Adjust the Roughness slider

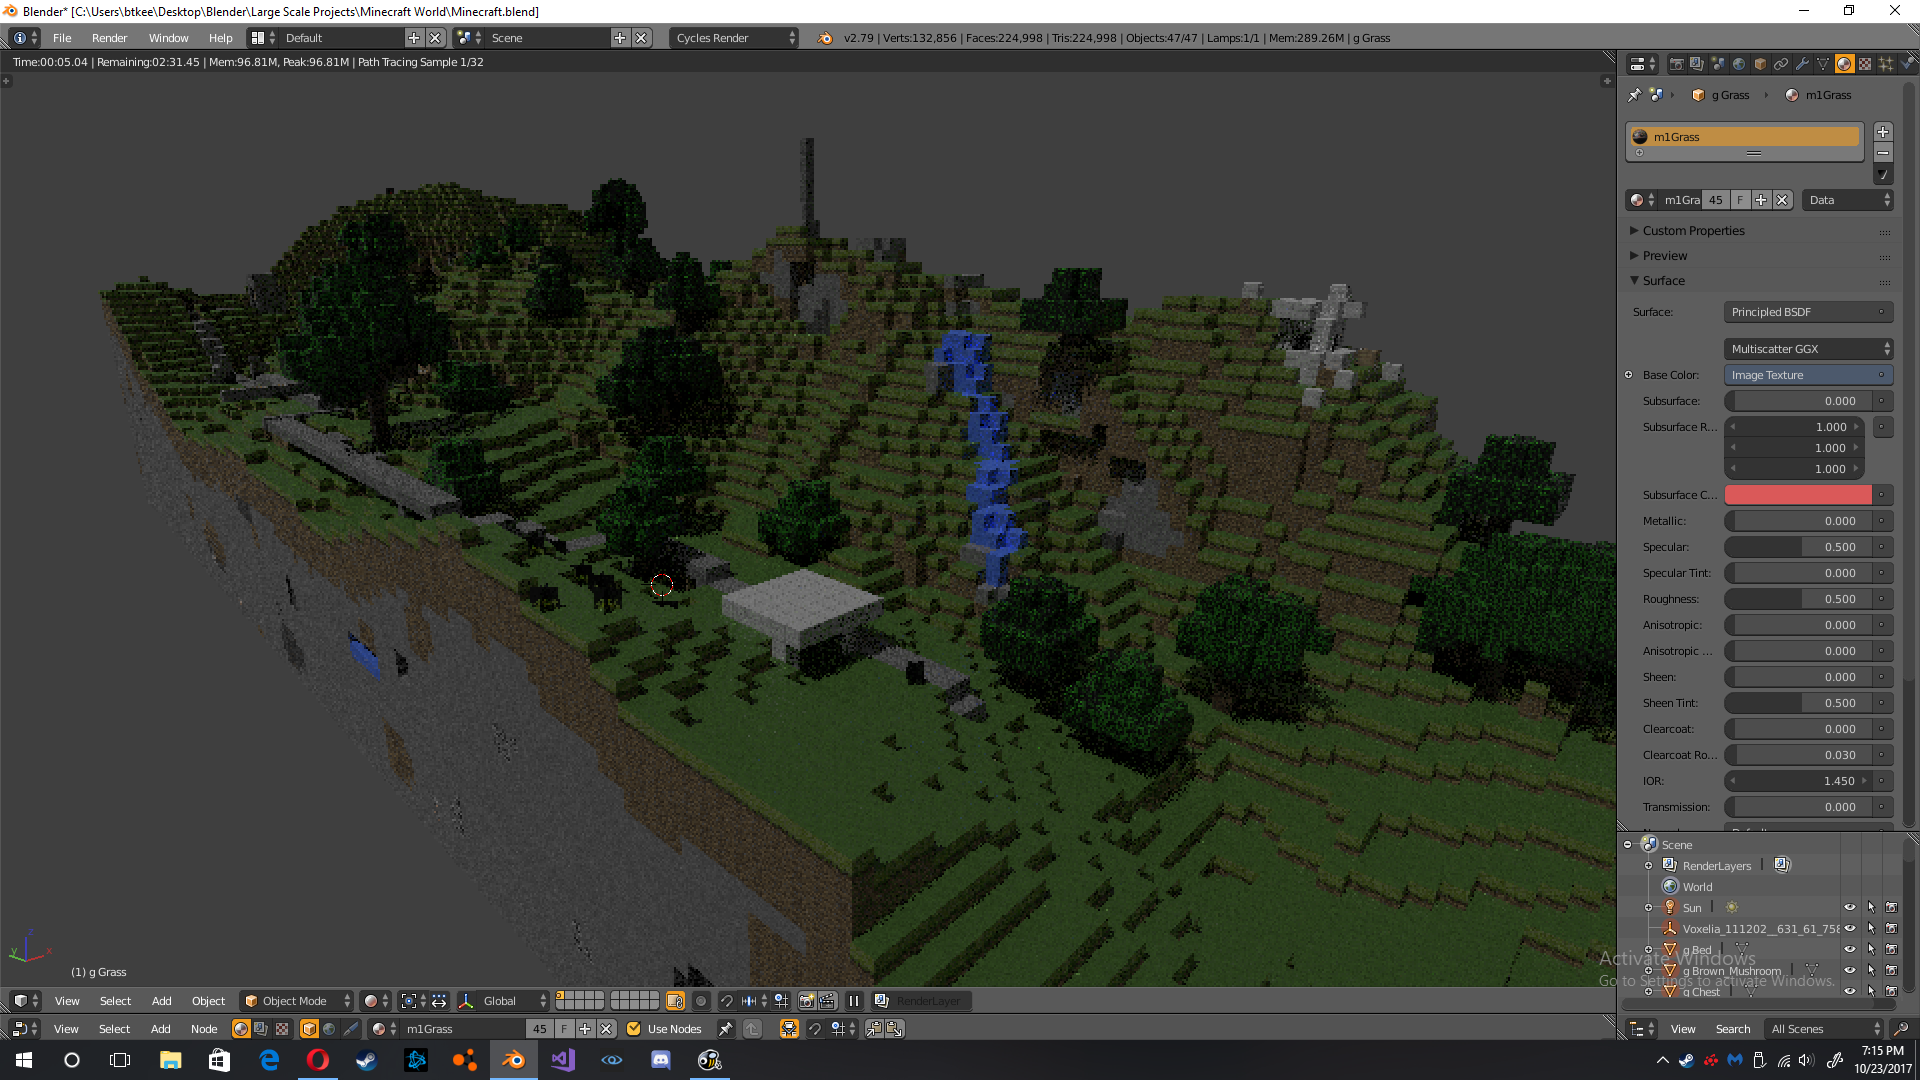coord(1799,599)
